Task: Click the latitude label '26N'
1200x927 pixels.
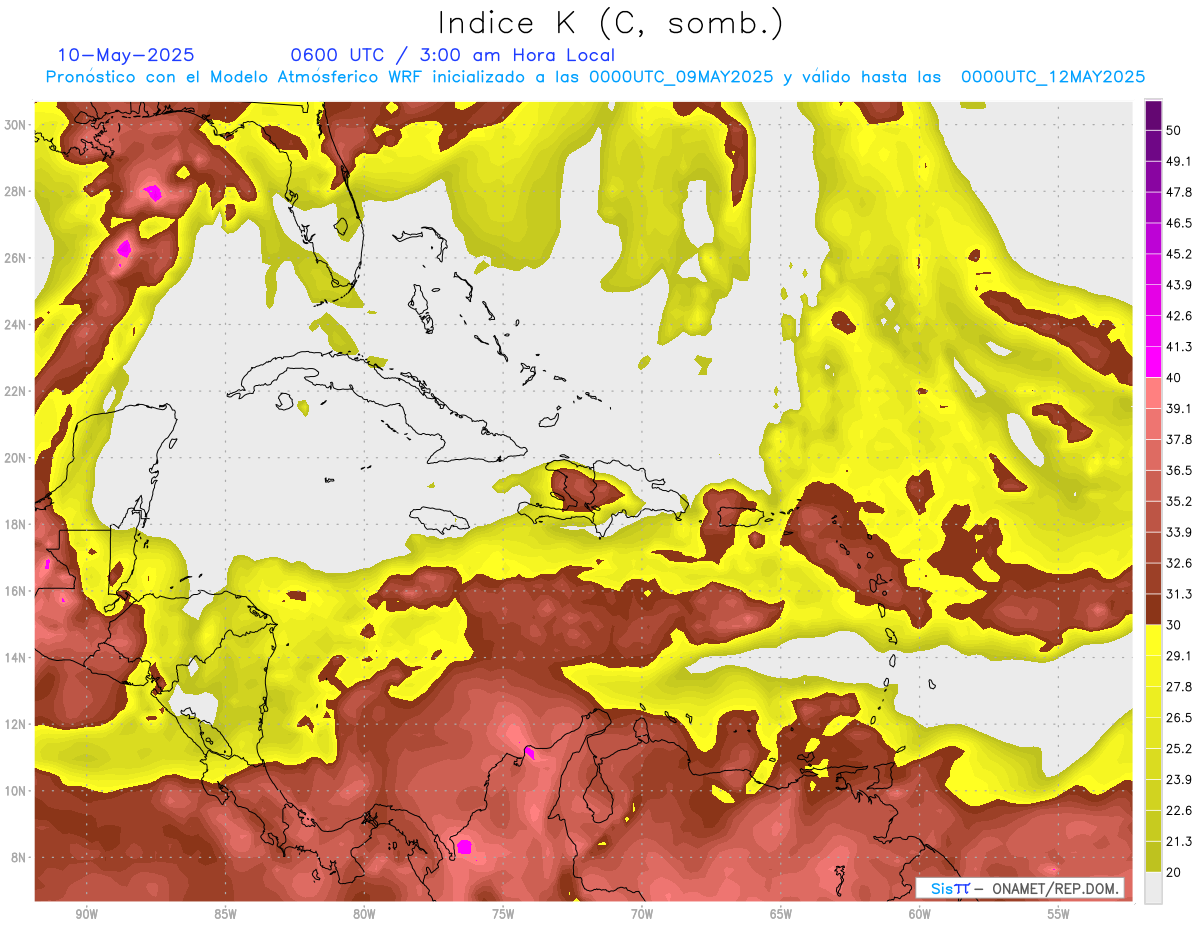Action: tap(16, 258)
